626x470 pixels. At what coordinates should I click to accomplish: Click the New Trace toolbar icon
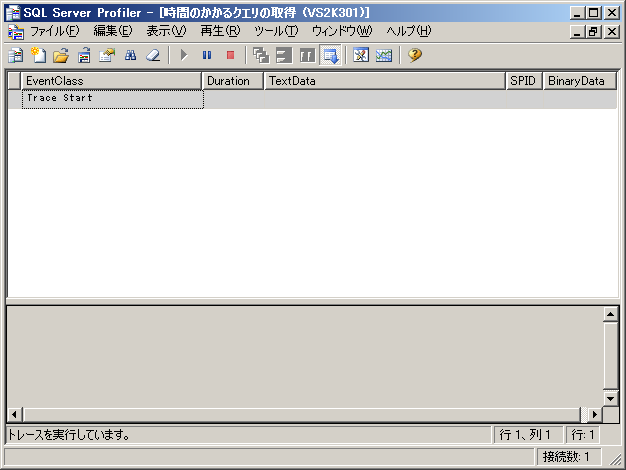pyautogui.click(x=16, y=55)
